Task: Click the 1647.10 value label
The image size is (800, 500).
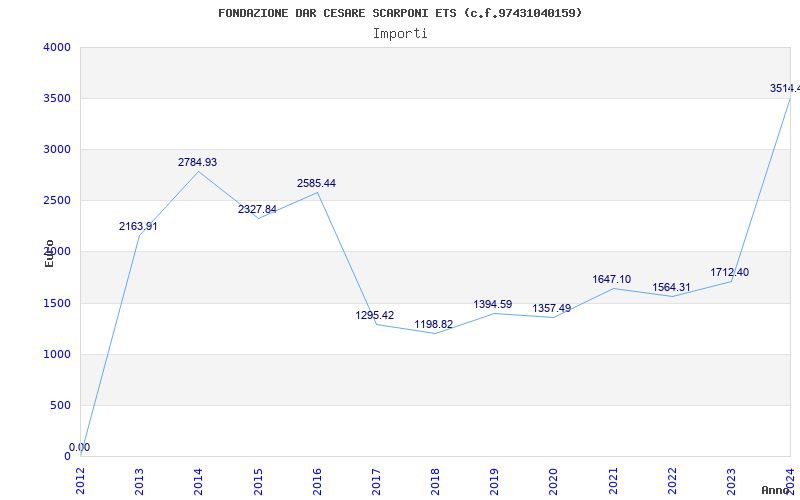Action: tap(611, 279)
